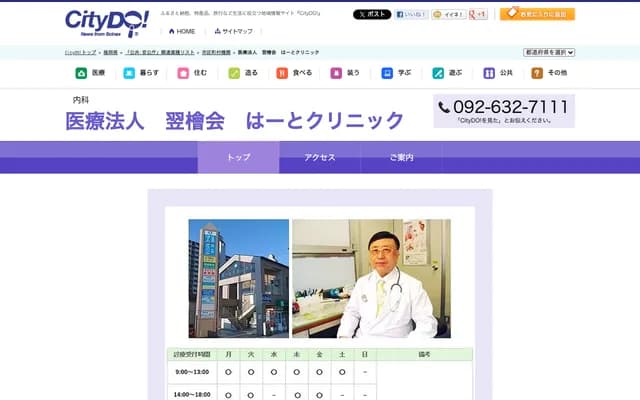The height and width of the screenshot is (400, 640).
Task: Select the purple 公共 category icon
Action: 489,73
